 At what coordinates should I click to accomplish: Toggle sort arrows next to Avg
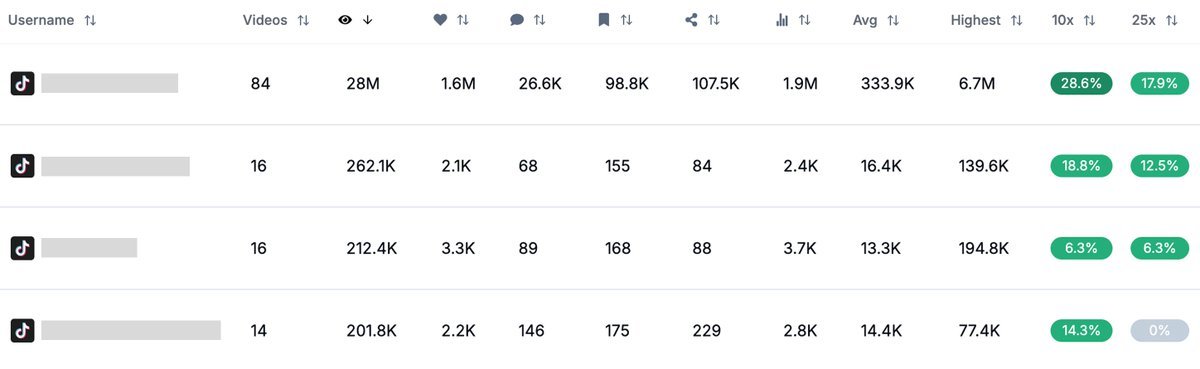click(x=893, y=20)
